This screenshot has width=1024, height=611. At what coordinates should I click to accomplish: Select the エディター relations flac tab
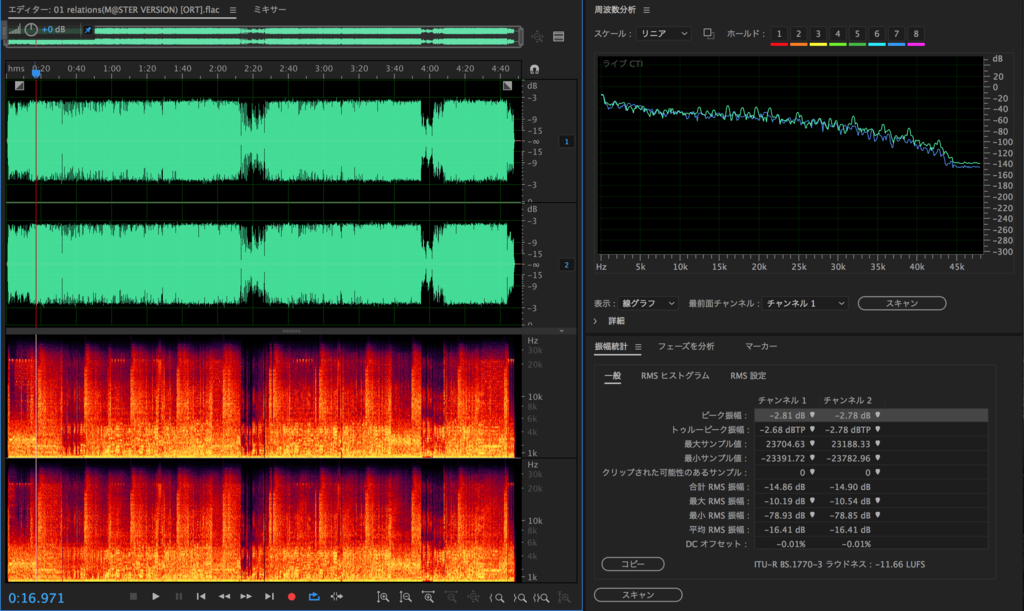tap(114, 10)
